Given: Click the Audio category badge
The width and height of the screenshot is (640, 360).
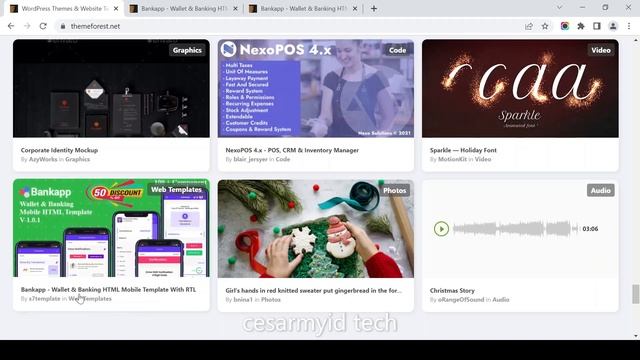Looking at the screenshot, I should [601, 190].
